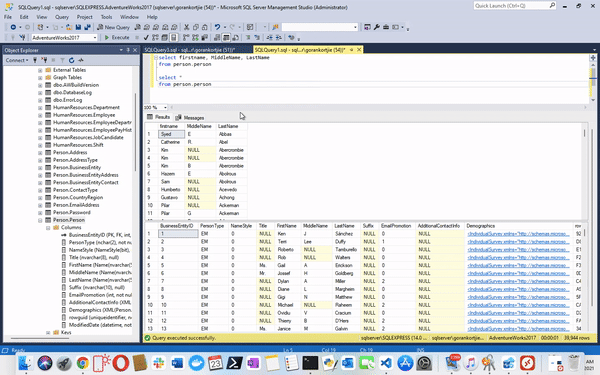Switch to the SQLQuery3.sql tab

(x=189, y=50)
